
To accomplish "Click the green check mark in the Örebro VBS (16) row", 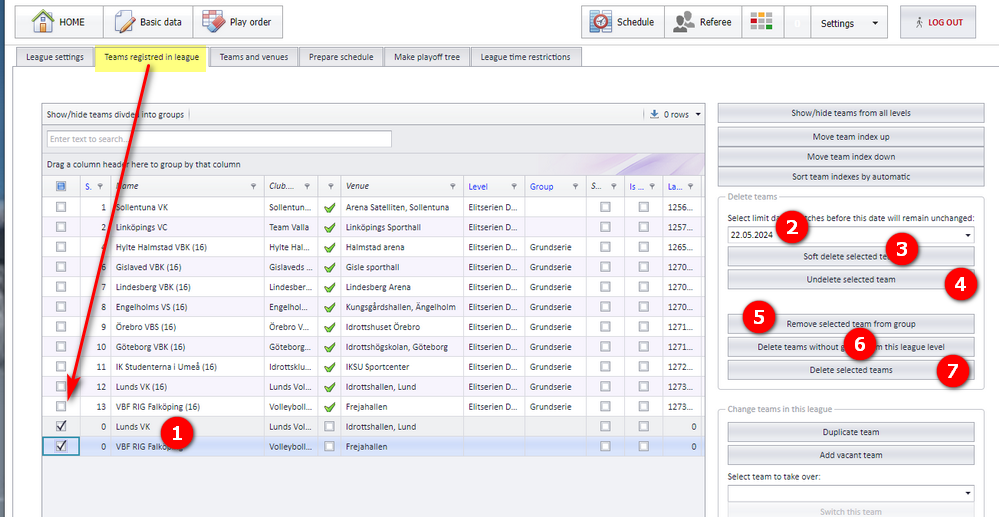I will point(329,327).
